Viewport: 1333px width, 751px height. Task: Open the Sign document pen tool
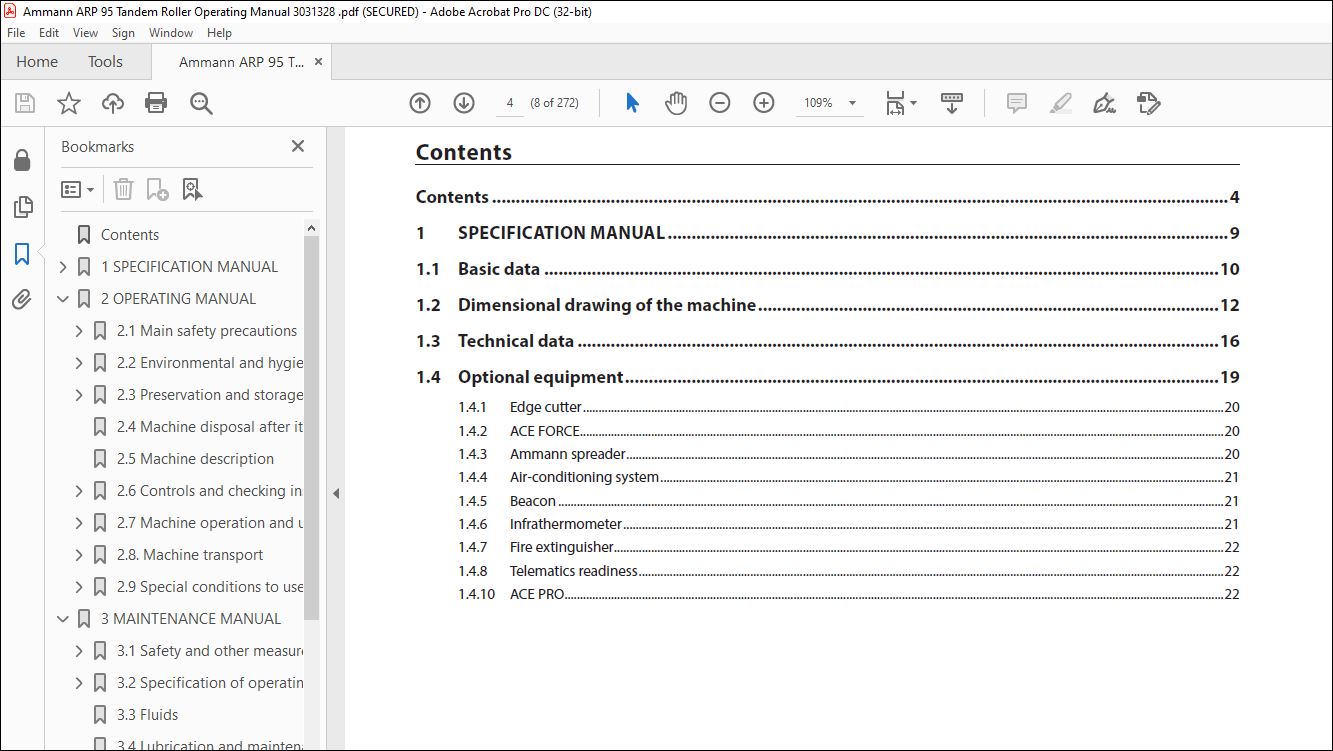coord(1105,103)
